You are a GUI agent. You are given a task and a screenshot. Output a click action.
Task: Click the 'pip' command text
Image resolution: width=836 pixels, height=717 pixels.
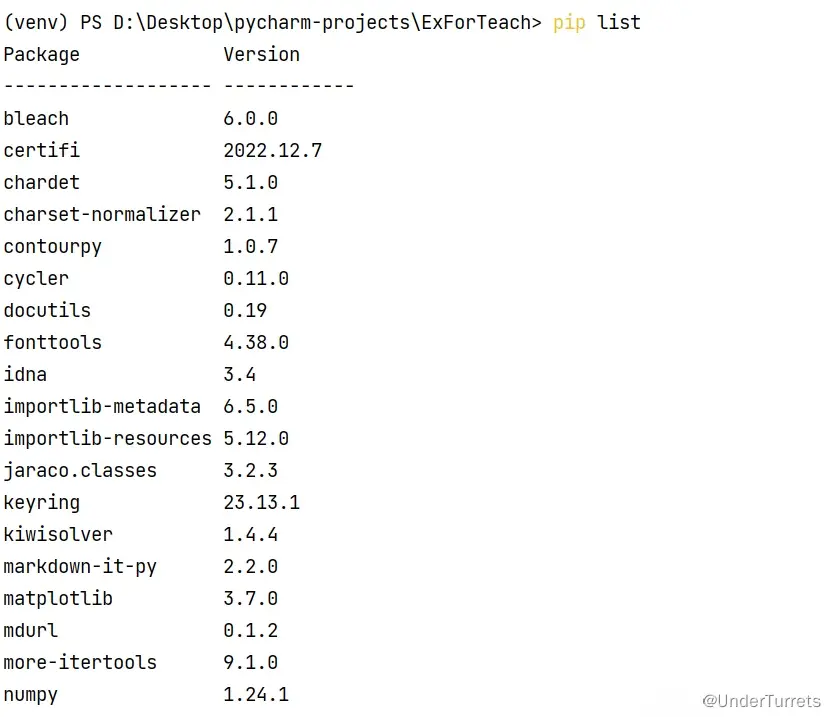[569, 22]
